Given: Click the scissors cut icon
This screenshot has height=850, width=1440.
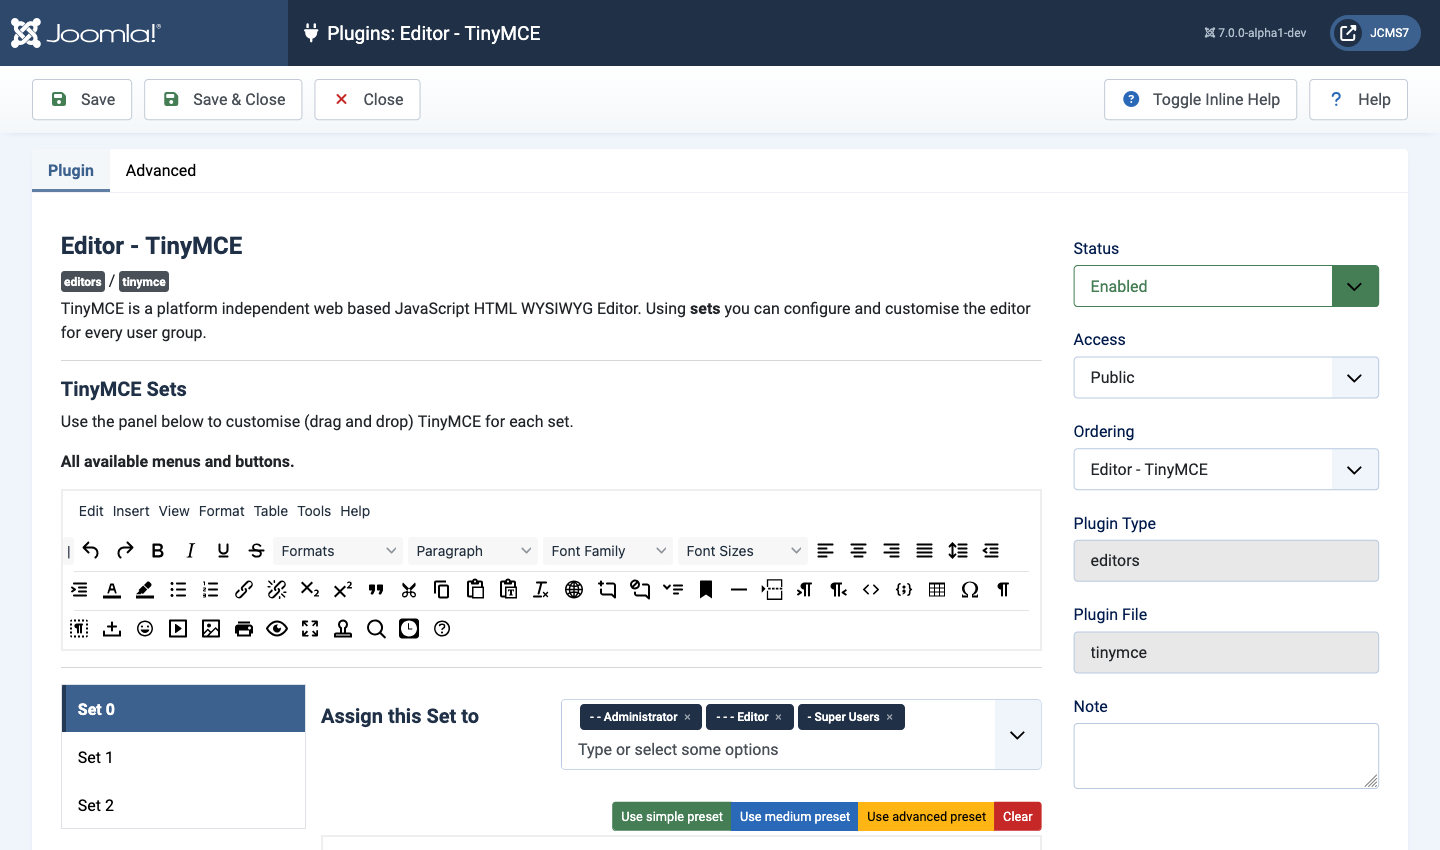Looking at the screenshot, I should point(409,589).
